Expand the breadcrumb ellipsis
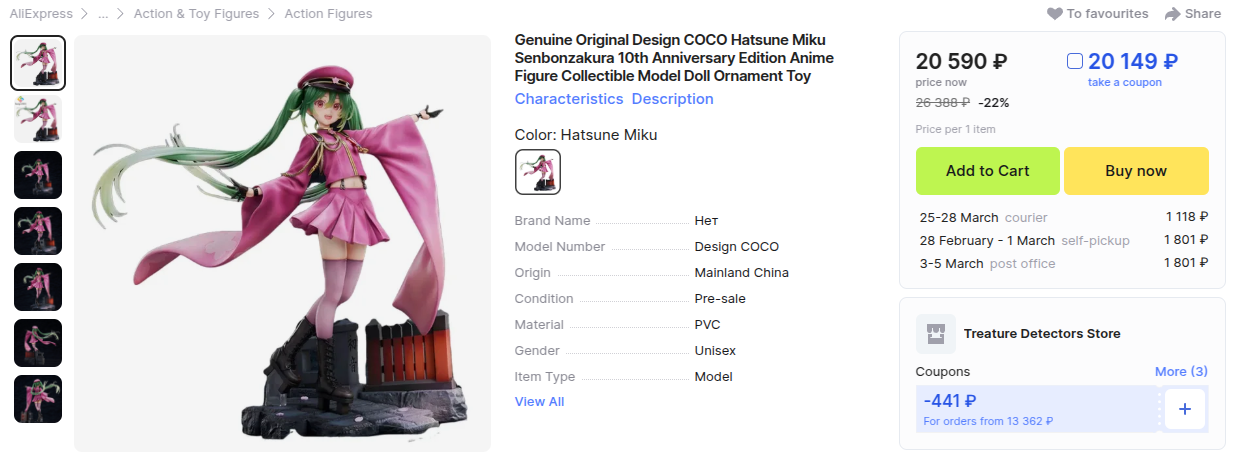 pyautogui.click(x=103, y=14)
